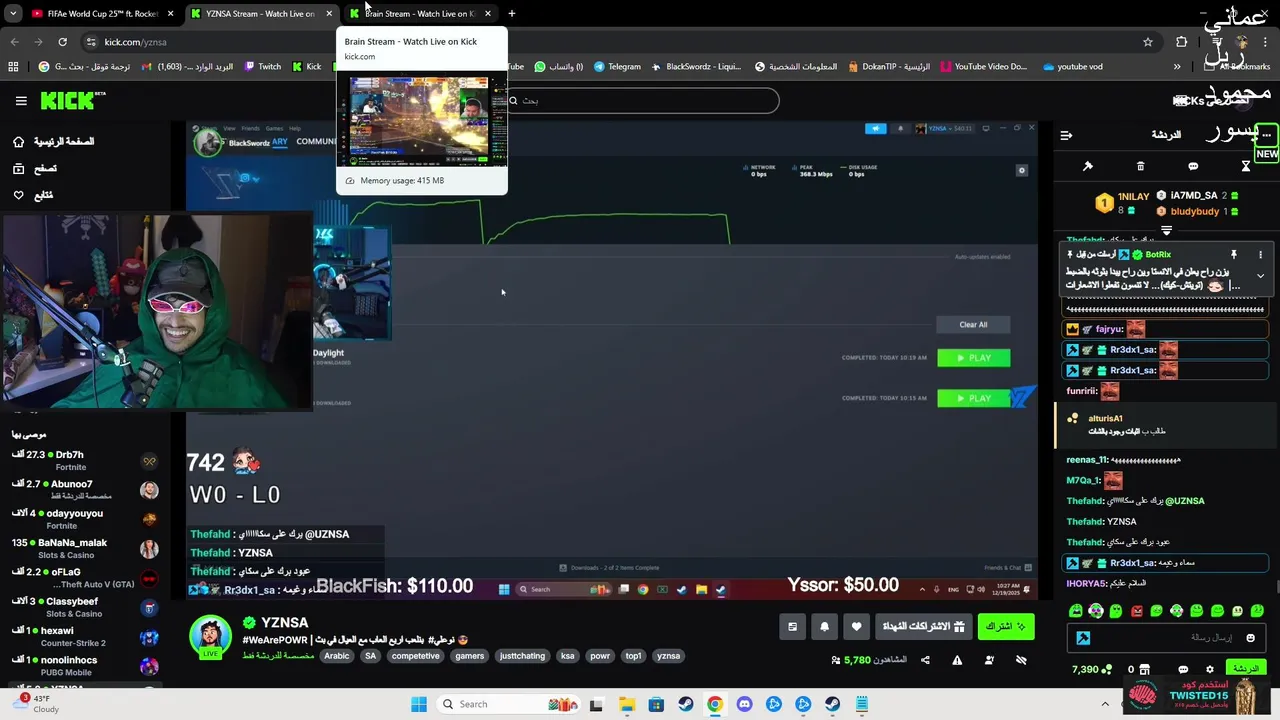Open Chrome from the taskbar
The image size is (1280, 720).
pyautogui.click(x=714, y=704)
